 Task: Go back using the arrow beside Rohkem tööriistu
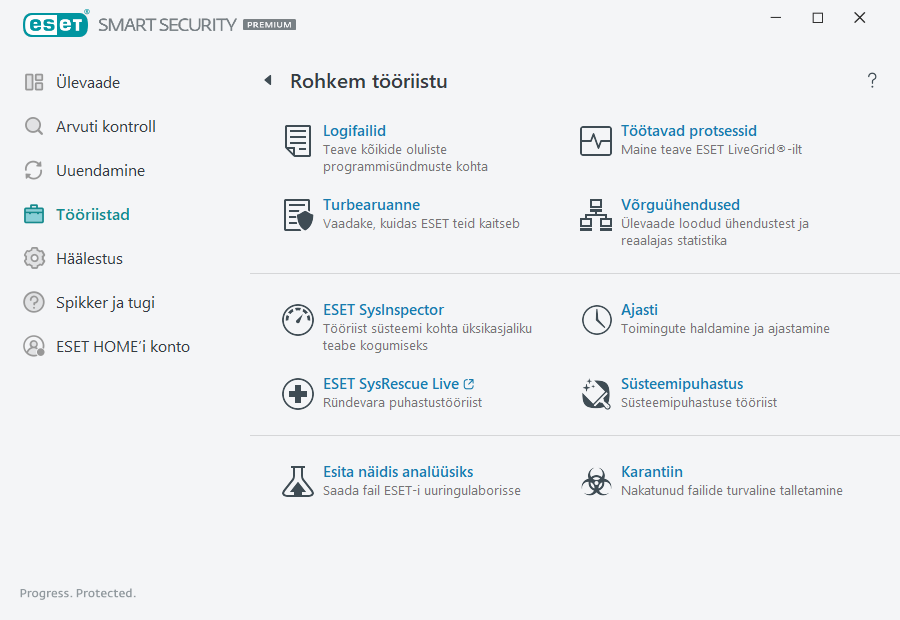[x=267, y=81]
